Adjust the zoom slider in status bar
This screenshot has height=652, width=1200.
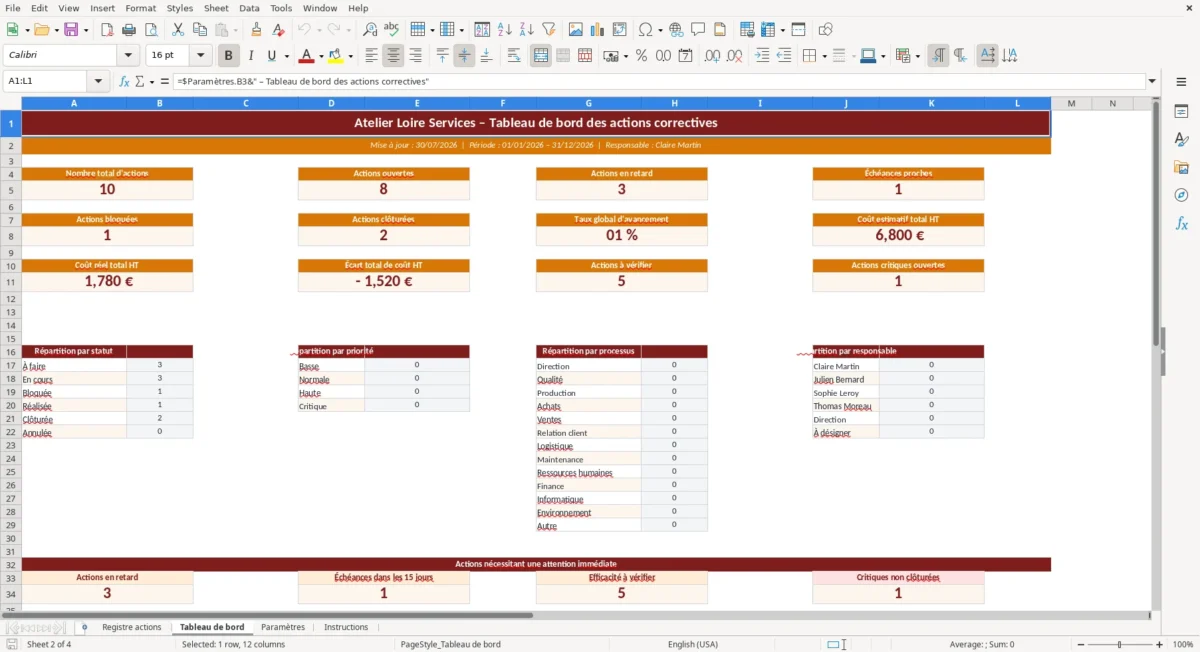[x=1119, y=645]
